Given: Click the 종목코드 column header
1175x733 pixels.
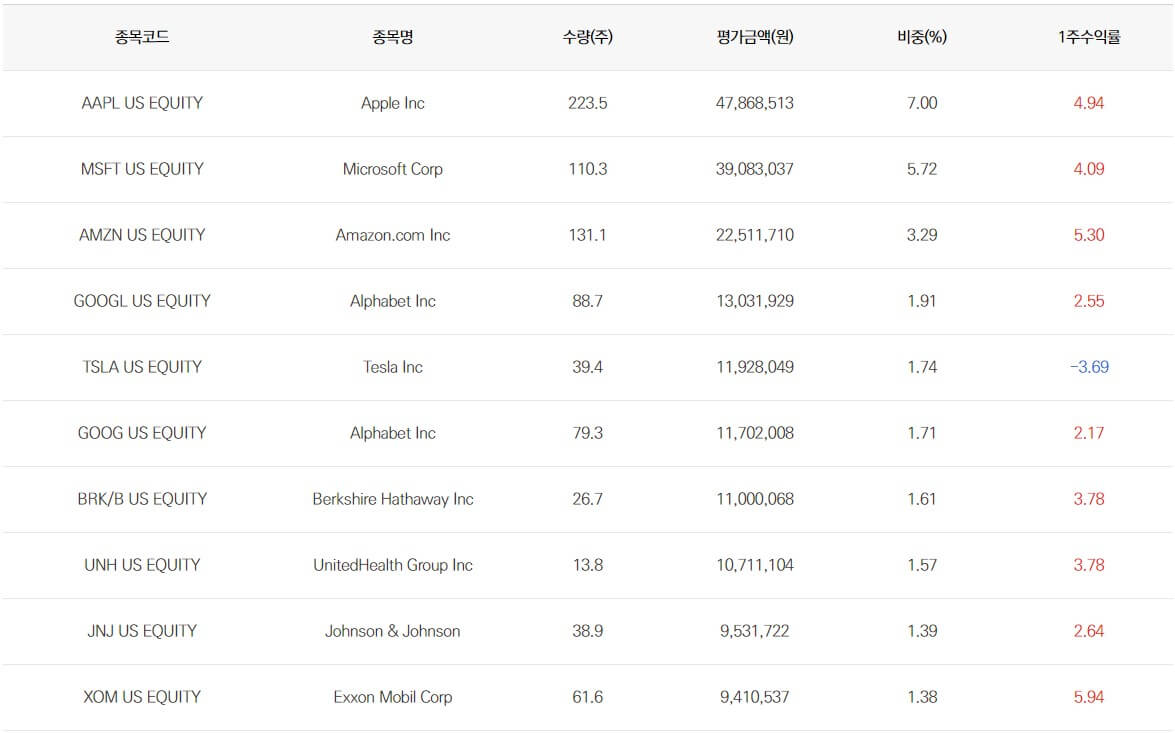Looking at the screenshot, I should coord(142,37).
